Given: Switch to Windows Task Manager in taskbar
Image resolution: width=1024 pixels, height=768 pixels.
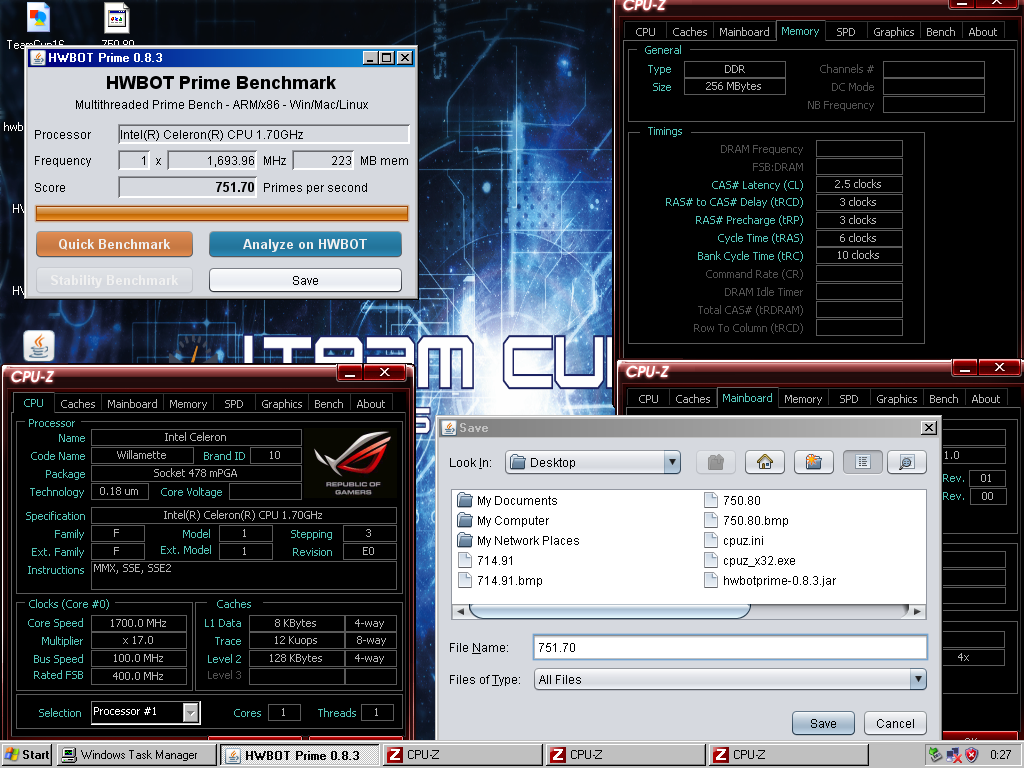Looking at the screenshot, I should pos(136,755).
